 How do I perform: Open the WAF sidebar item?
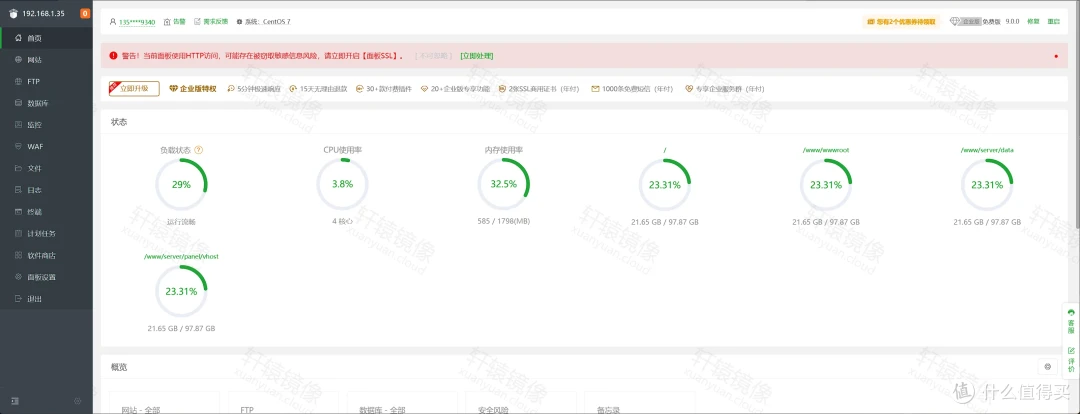point(46,147)
